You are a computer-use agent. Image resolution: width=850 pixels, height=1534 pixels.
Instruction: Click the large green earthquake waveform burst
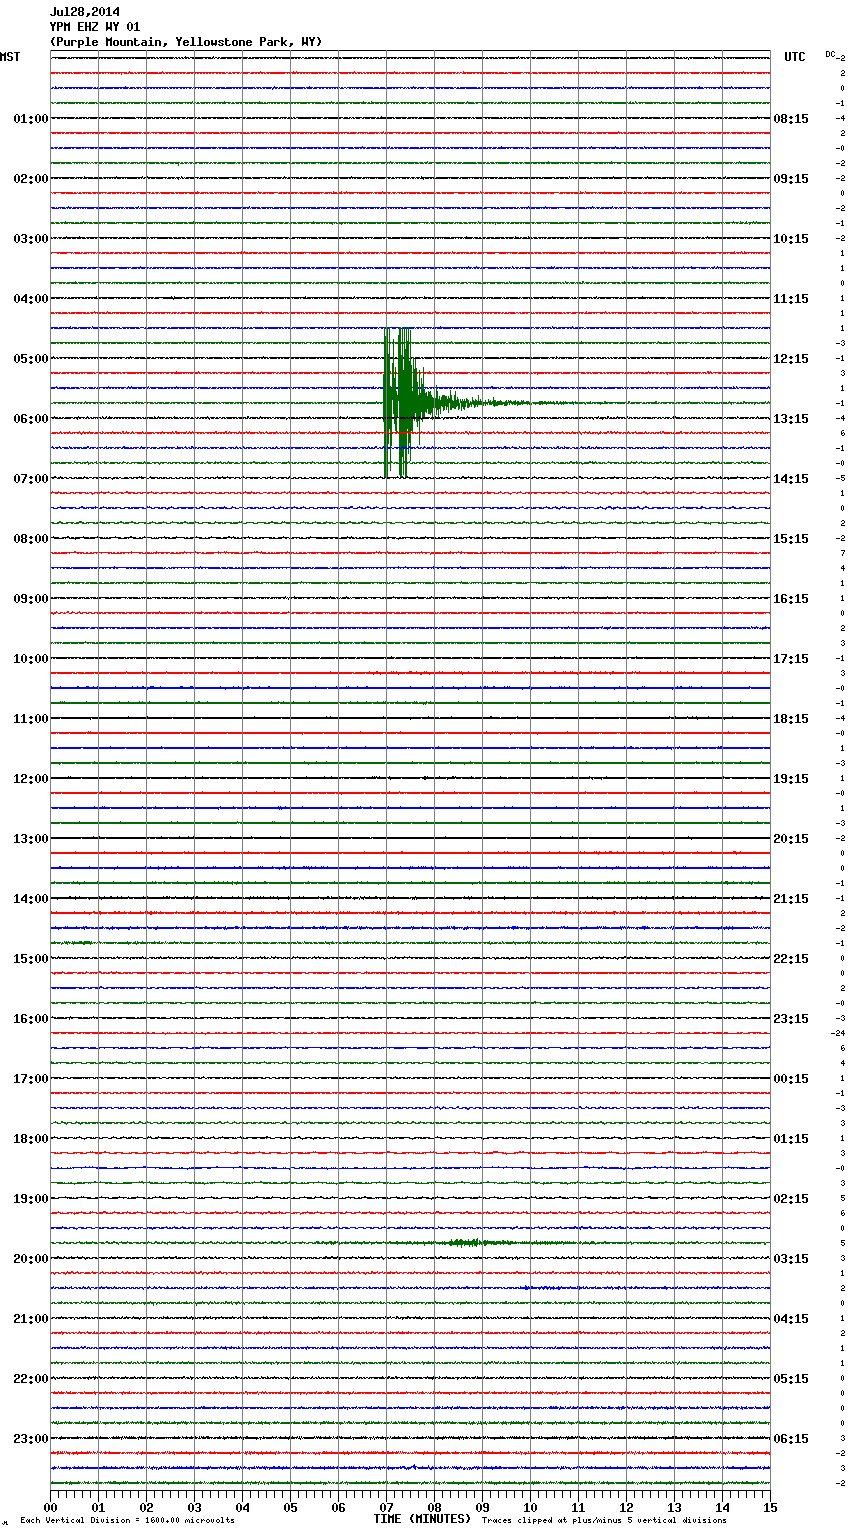[x=410, y=403]
